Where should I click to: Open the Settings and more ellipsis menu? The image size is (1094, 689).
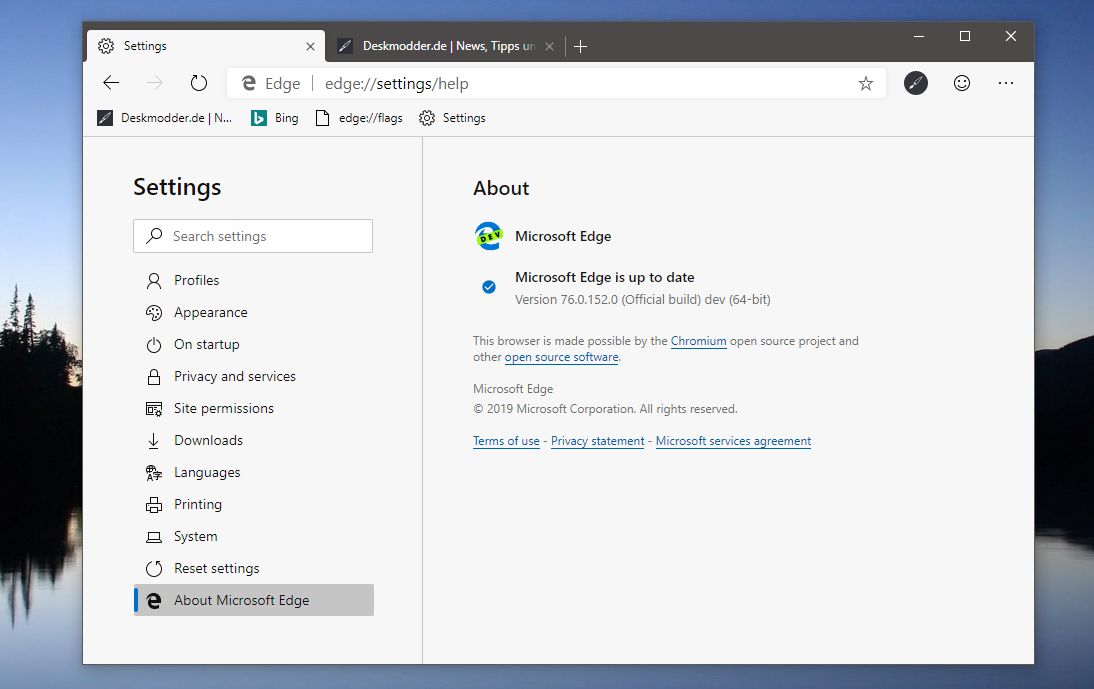click(x=1005, y=83)
